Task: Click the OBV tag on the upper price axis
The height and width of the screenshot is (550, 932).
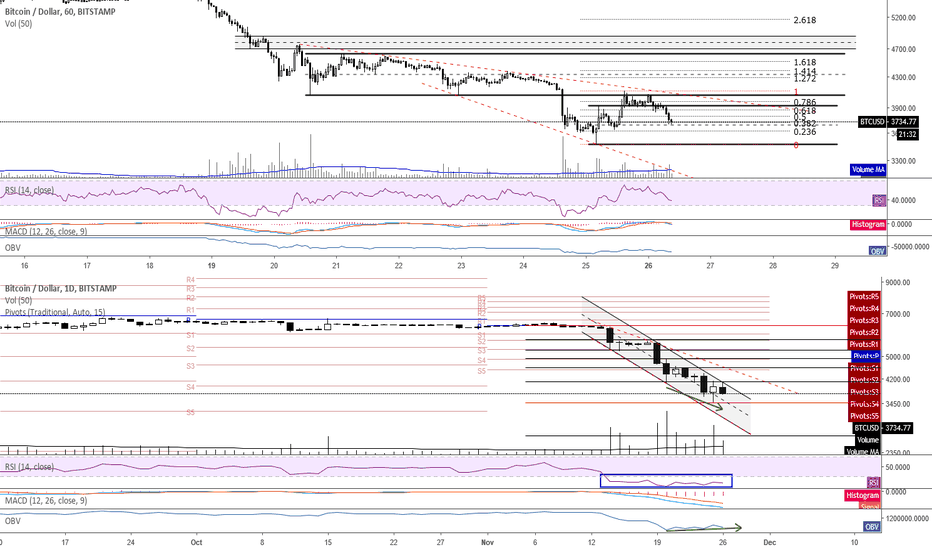Action: 877,251
